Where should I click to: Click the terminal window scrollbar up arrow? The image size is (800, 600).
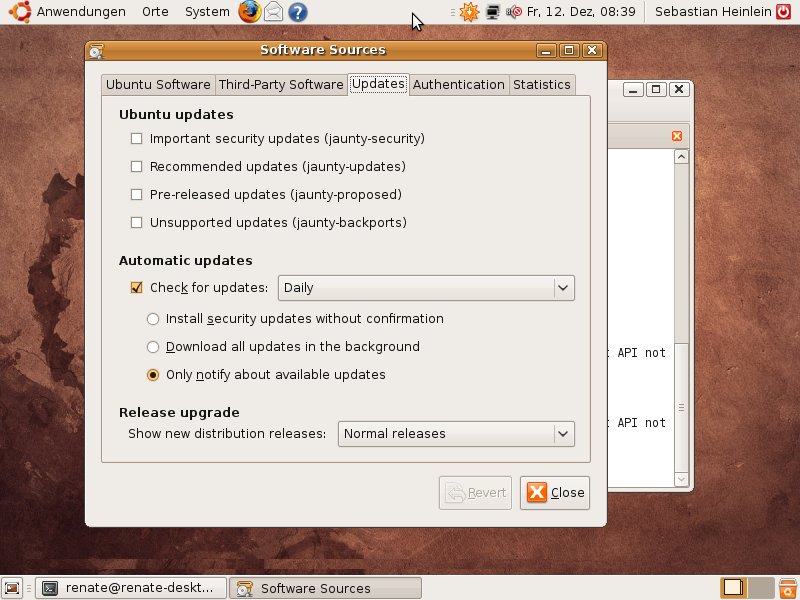click(x=681, y=157)
